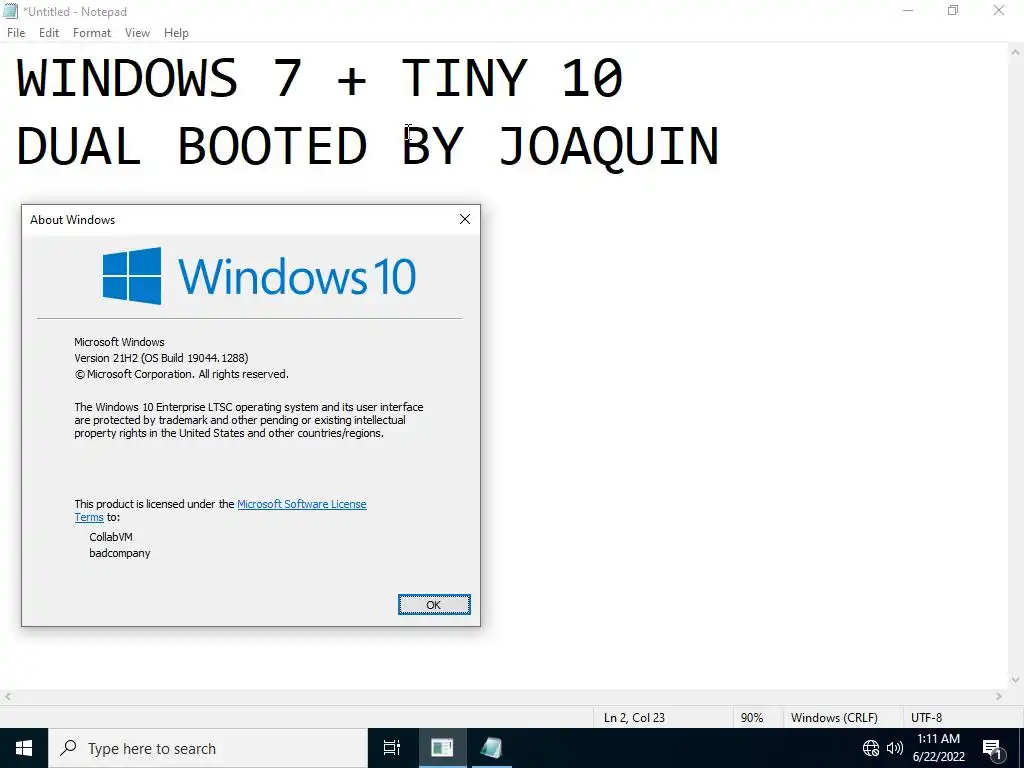Click text 'DUAL BOOTED BY JOAQUIN'
Screen dimensions: 1024x768
tap(368, 146)
